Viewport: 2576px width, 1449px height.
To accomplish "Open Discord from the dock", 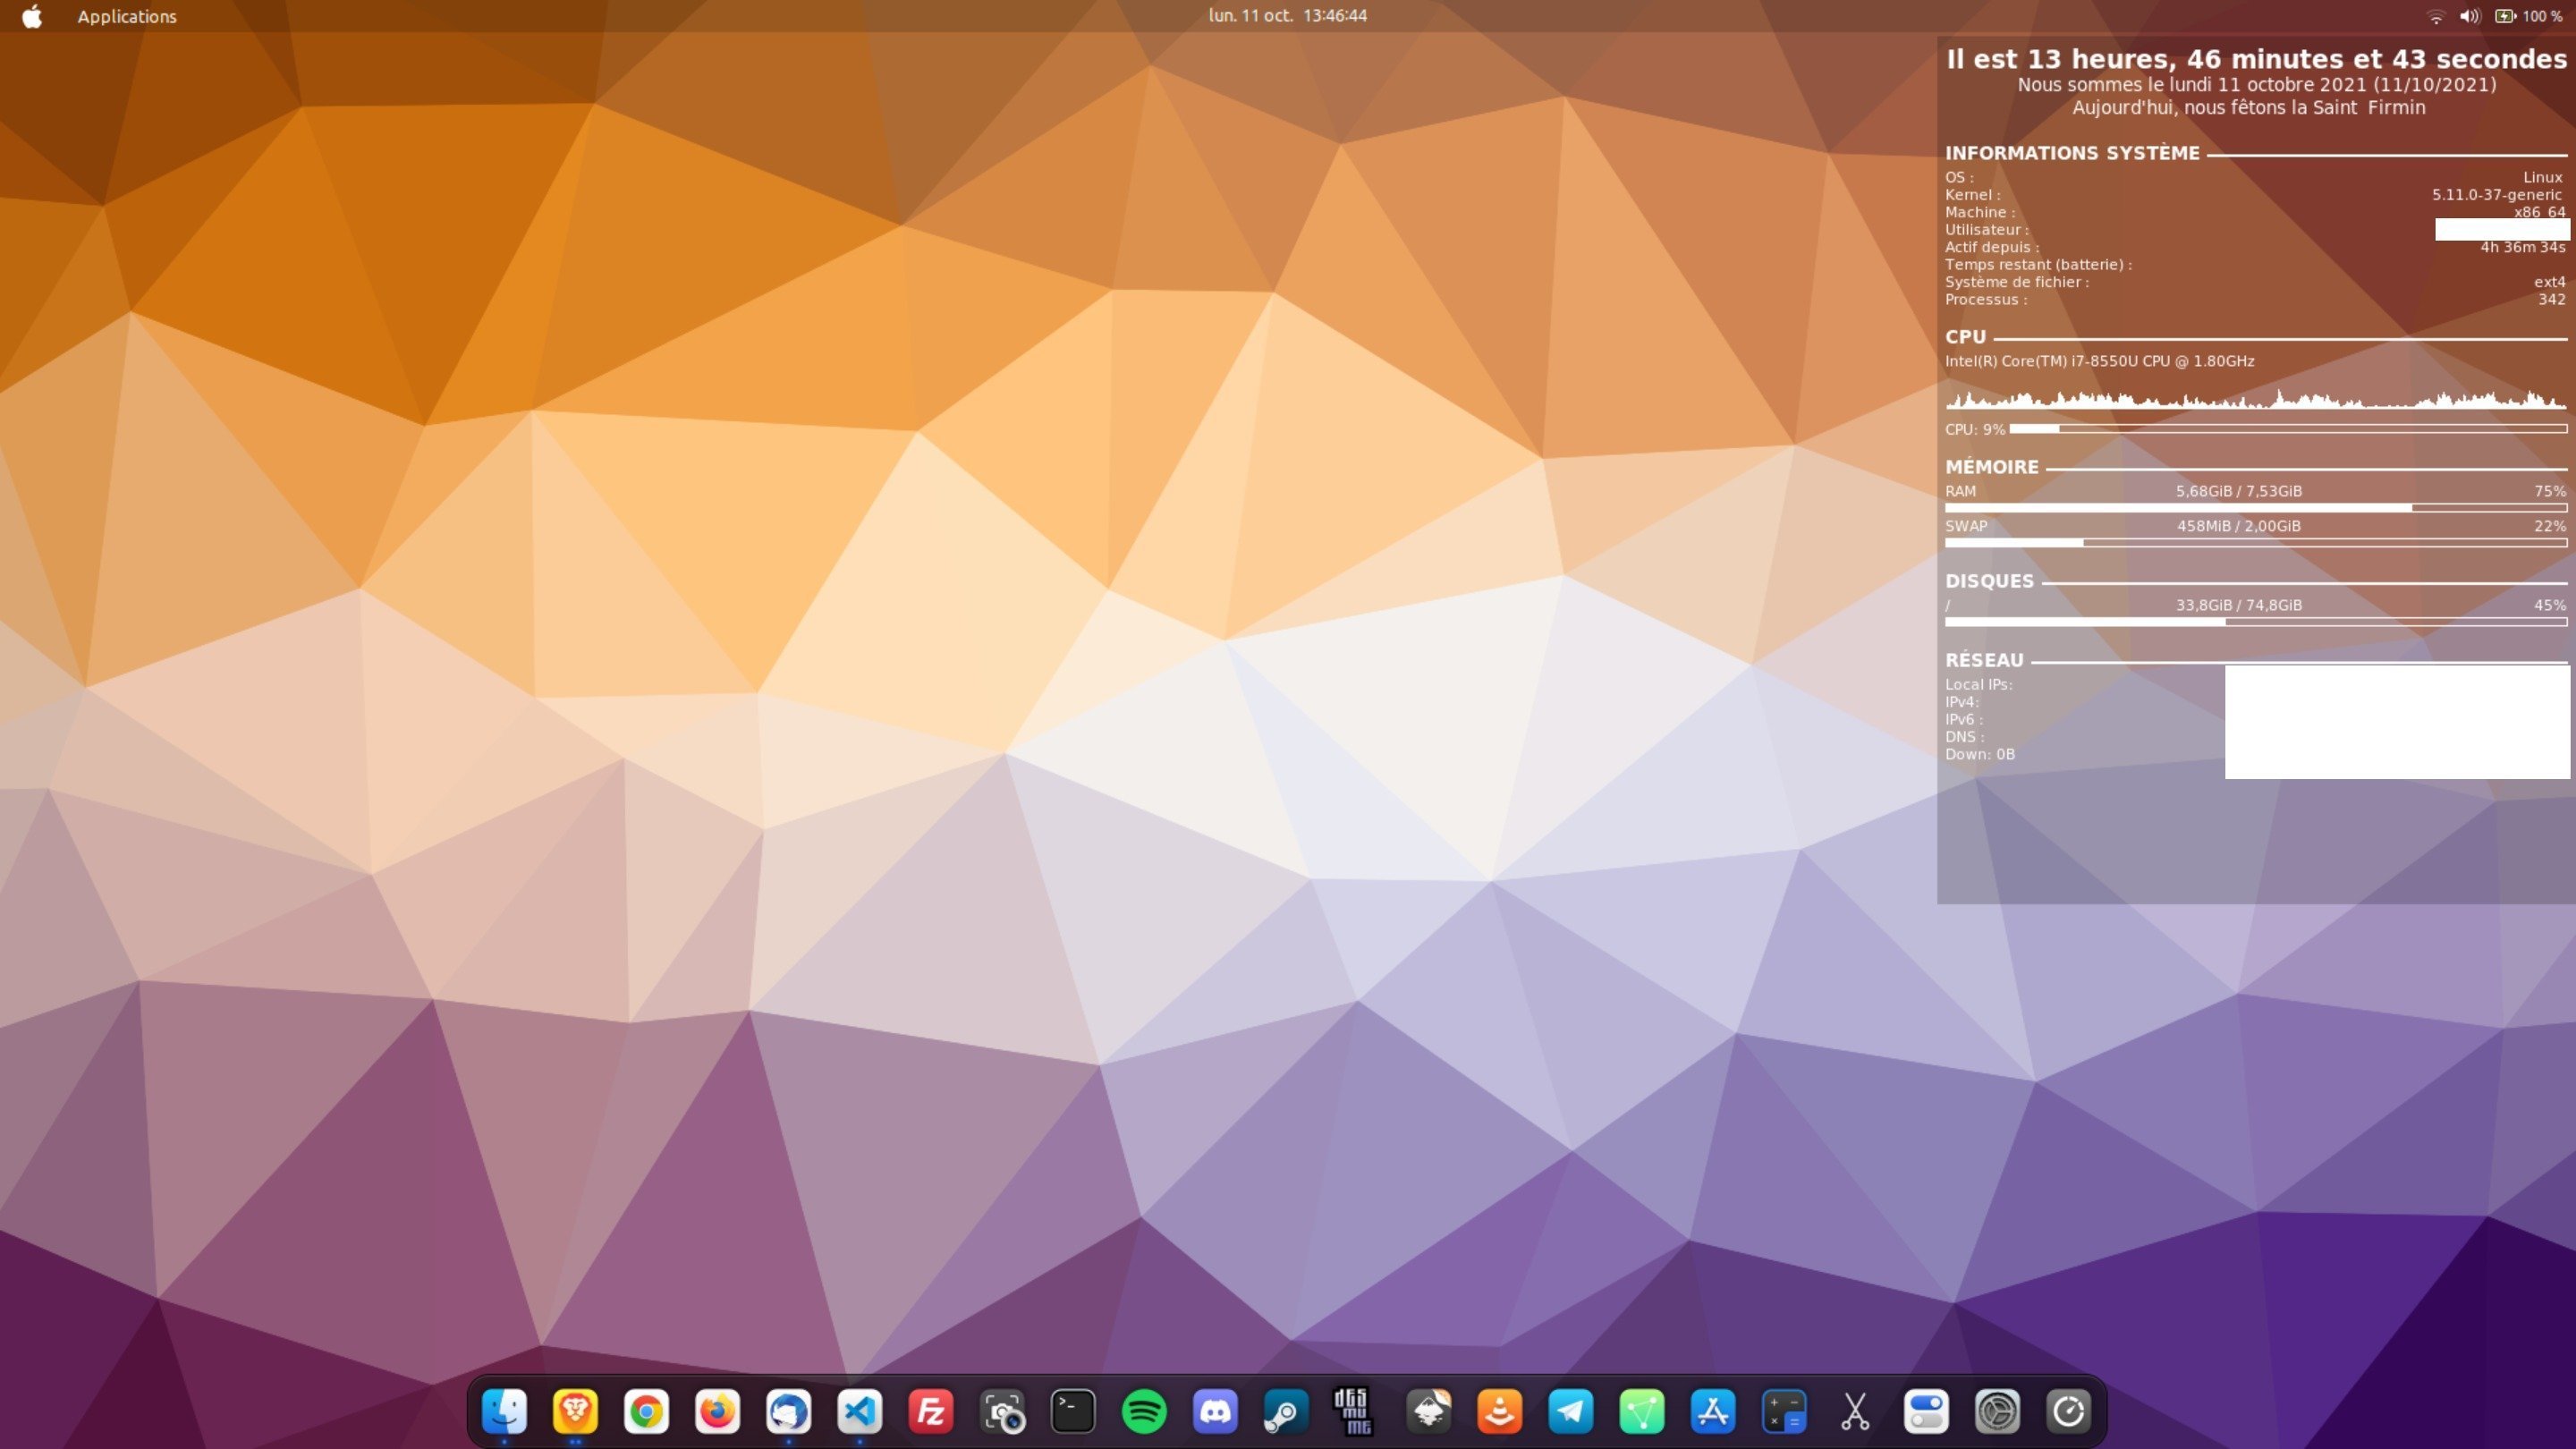I will tap(1215, 1411).
